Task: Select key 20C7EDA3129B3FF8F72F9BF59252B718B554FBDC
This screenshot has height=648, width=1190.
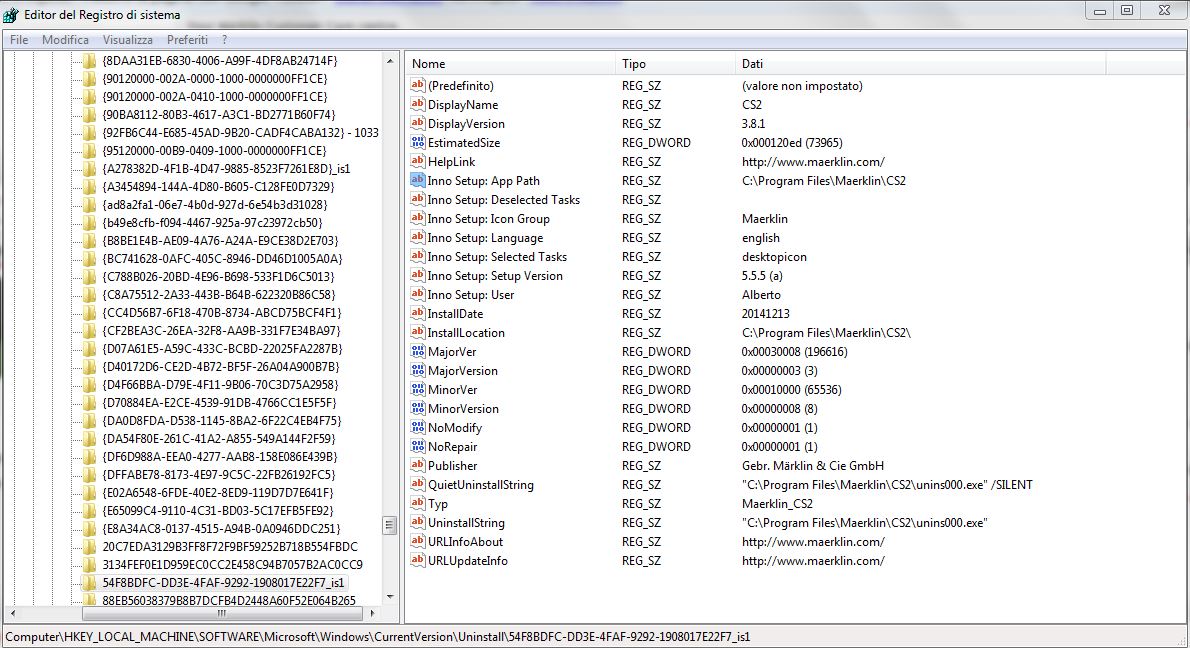Action: coord(230,546)
